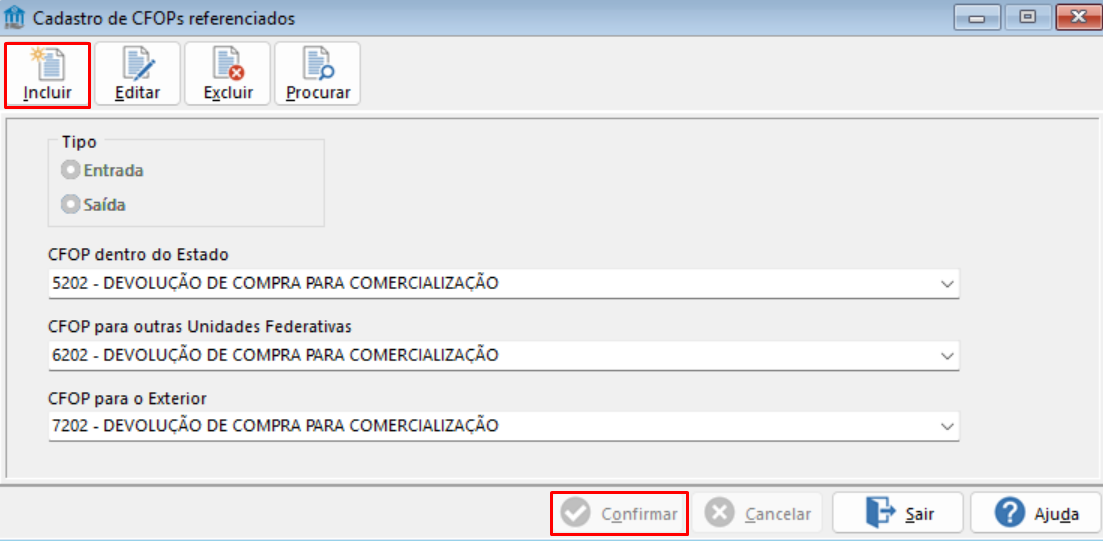Click the 7202 - DEVOLUÇÃO DE COMPRA field
Viewport: 1103px width, 541px height.
coord(504,426)
